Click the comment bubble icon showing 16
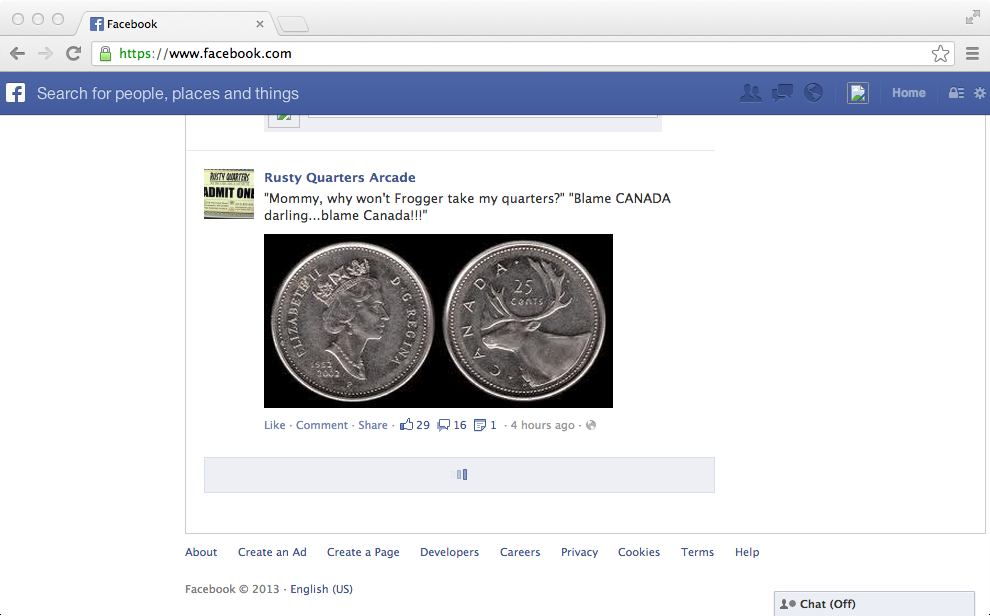Screen dimensions: 990x616 (444, 425)
